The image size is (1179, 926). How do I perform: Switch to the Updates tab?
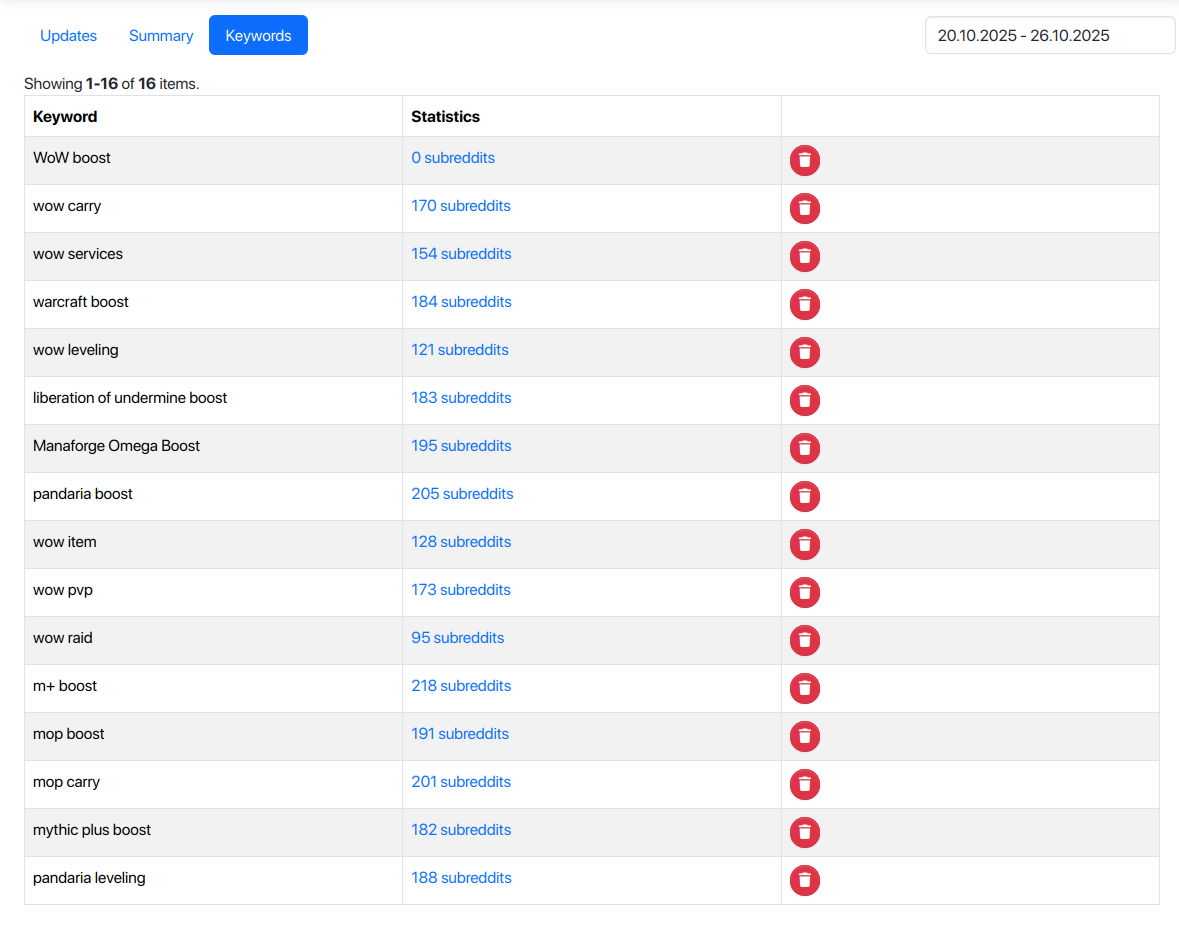pyautogui.click(x=68, y=35)
